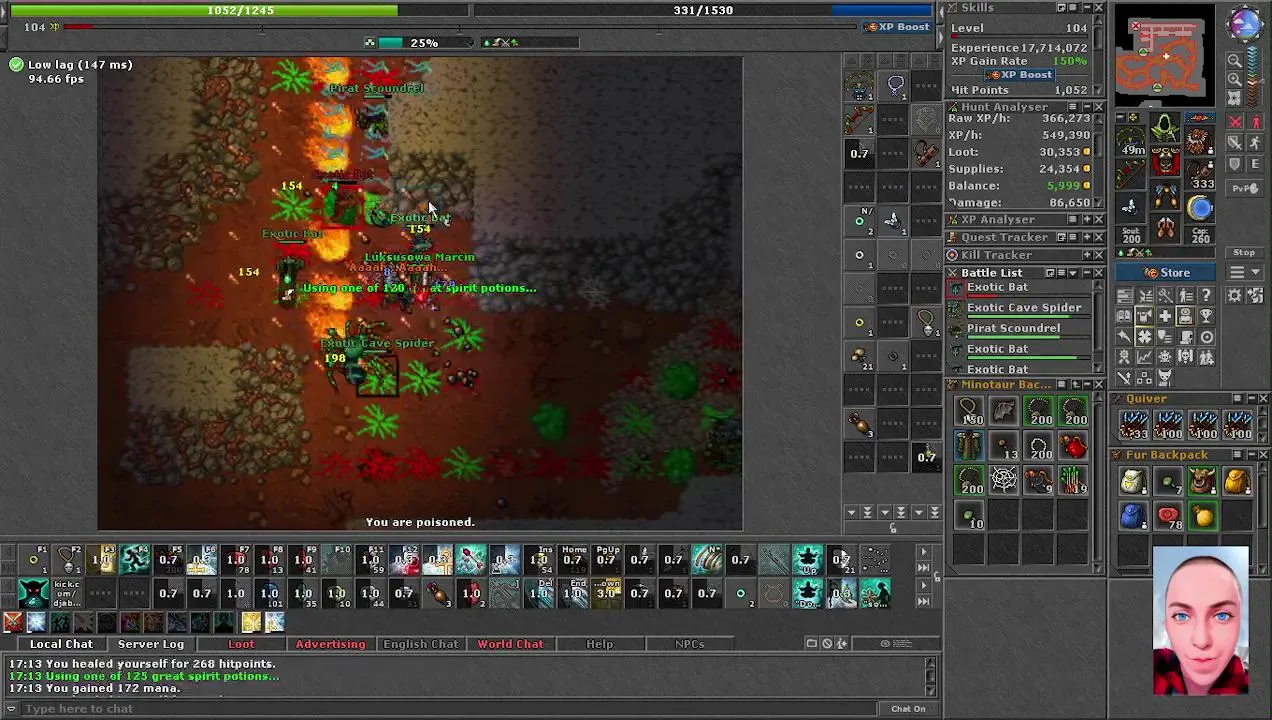The width and height of the screenshot is (1272, 720).
Task: Click the quiver slot showing 333
Action: [1200, 174]
